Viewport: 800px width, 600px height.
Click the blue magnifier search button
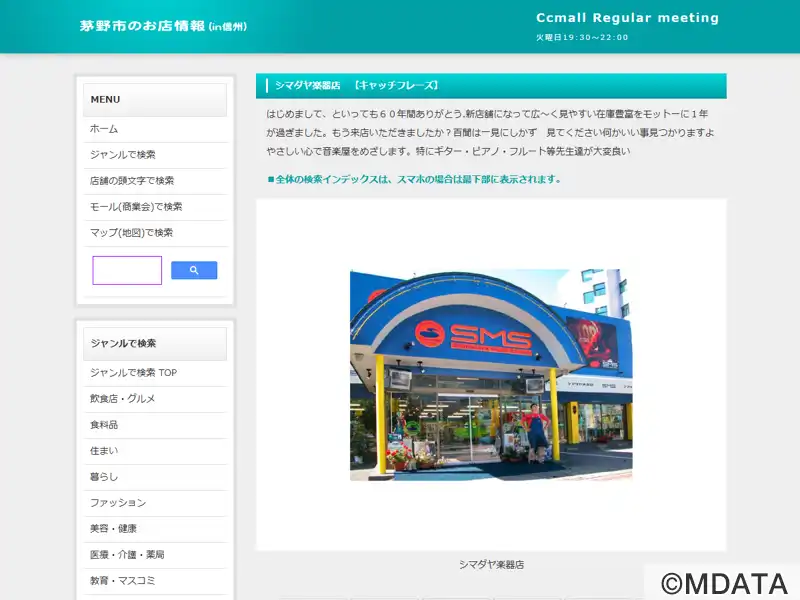pyautogui.click(x=194, y=270)
